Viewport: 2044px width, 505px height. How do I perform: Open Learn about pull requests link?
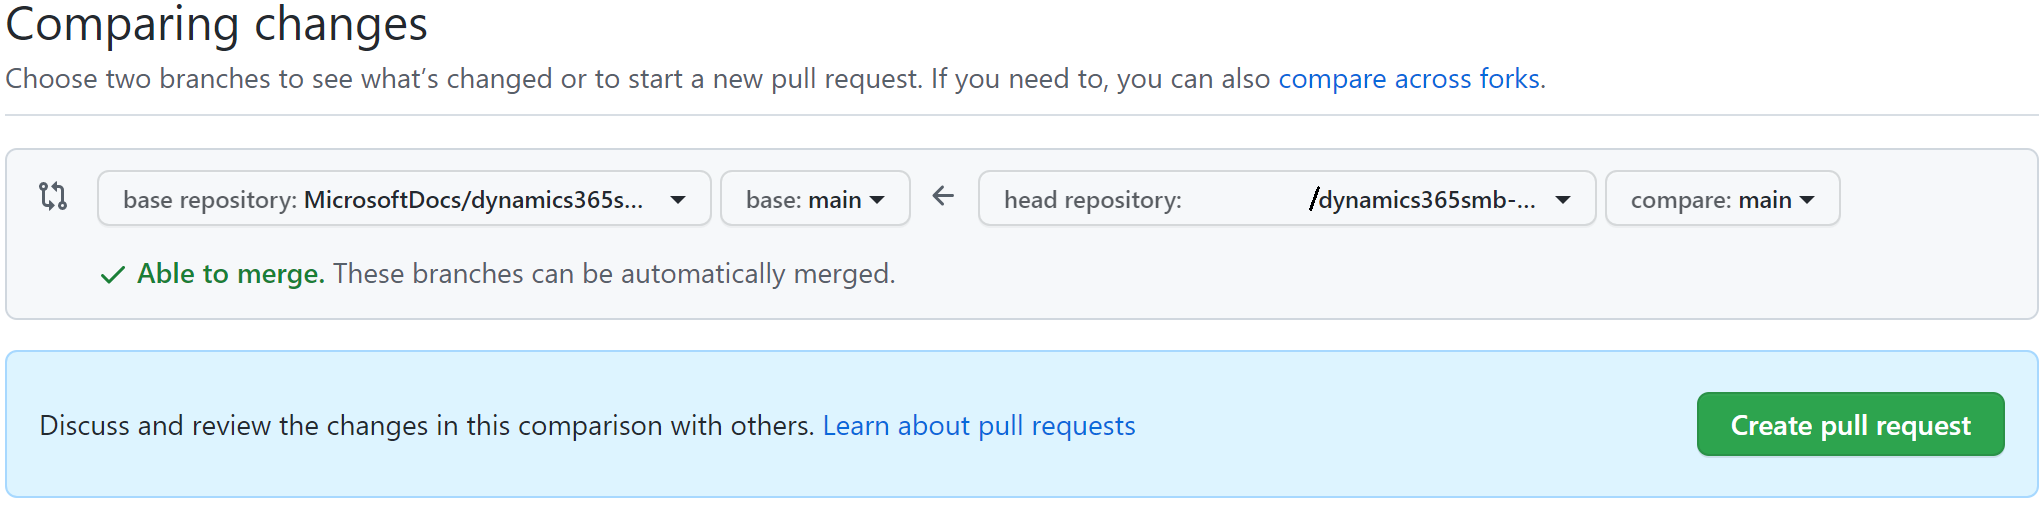click(x=978, y=426)
